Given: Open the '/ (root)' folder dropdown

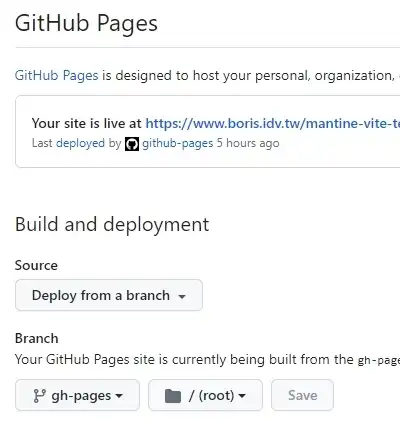Looking at the screenshot, I should [205, 395].
